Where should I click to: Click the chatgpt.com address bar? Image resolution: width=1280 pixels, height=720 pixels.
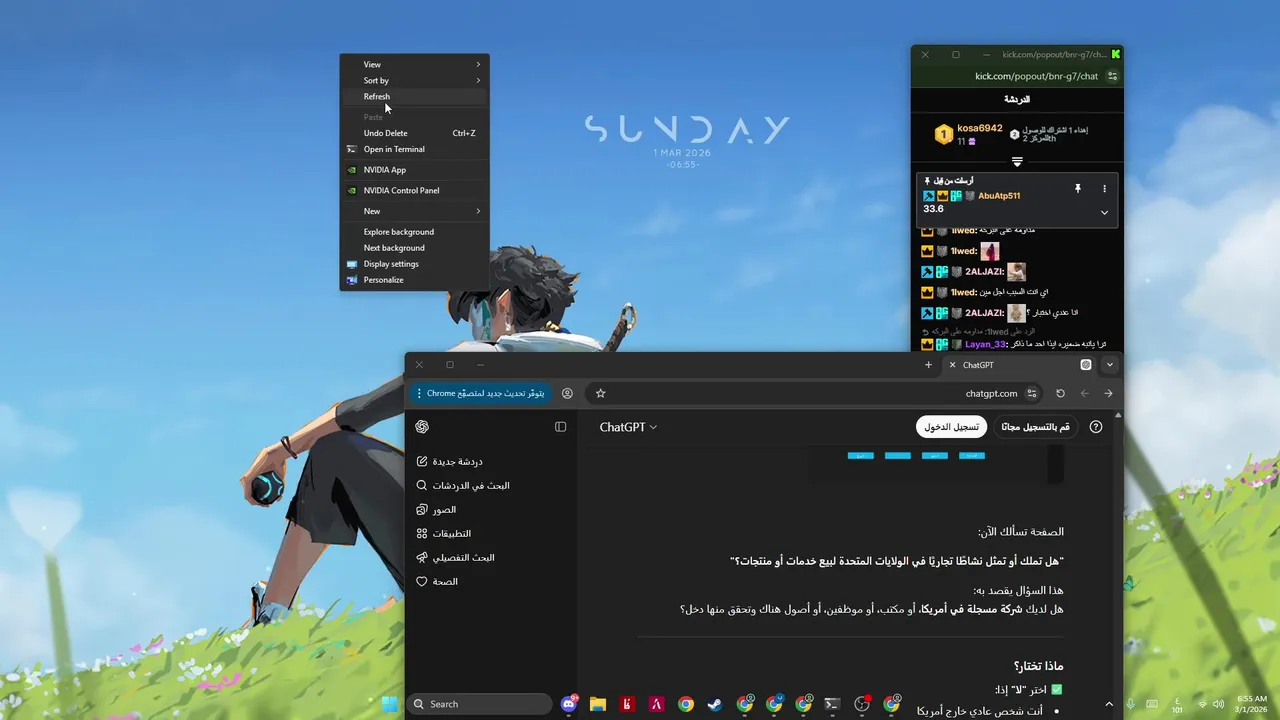click(815, 393)
